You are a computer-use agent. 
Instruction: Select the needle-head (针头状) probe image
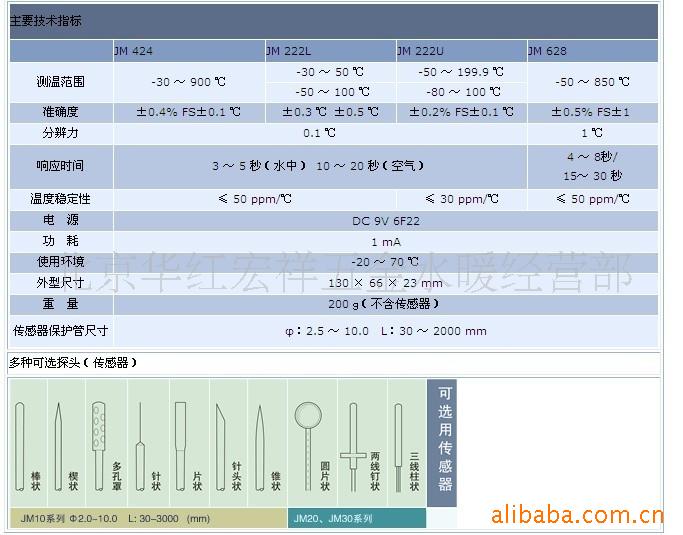pyautogui.click(x=220, y=447)
